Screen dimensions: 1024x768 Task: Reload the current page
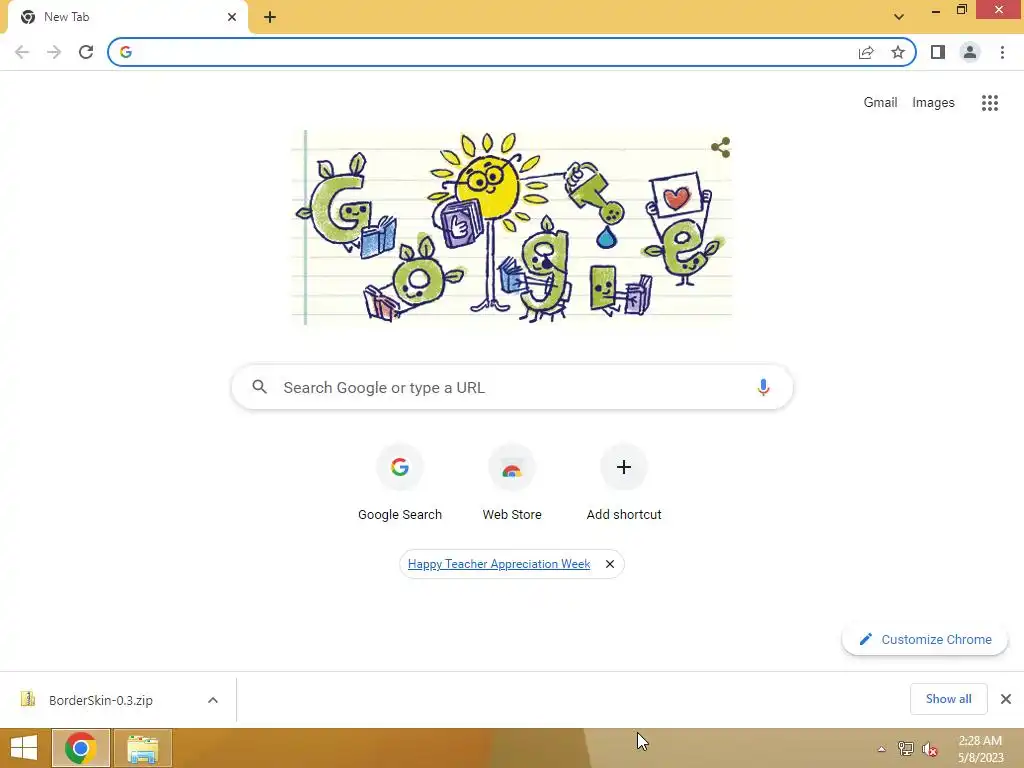pos(86,52)
